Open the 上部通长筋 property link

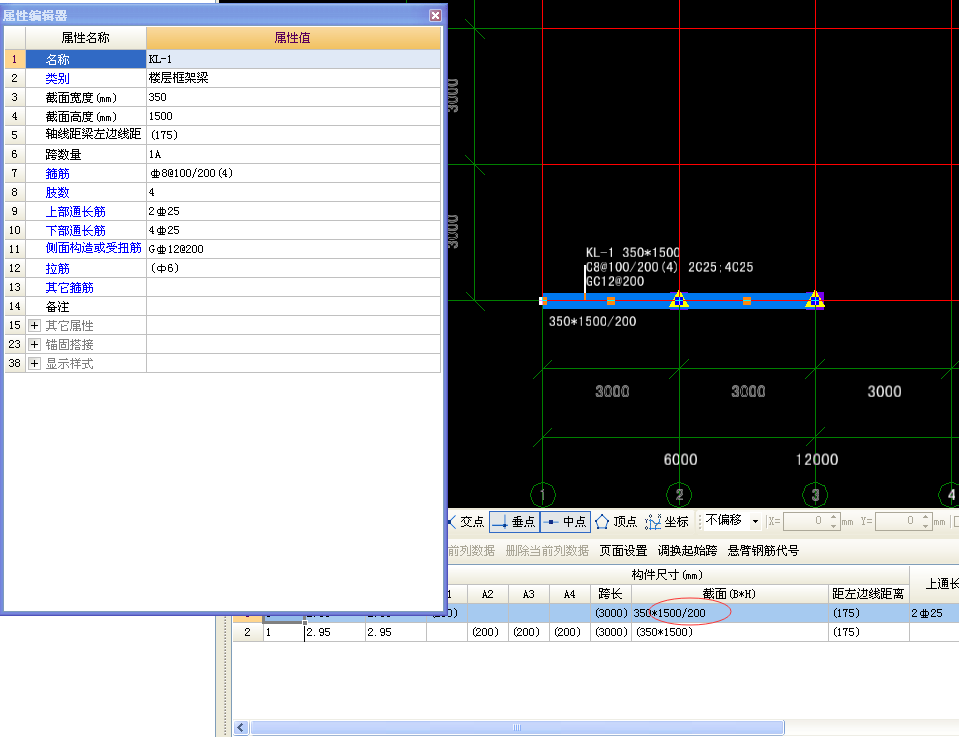pos(75,212)
